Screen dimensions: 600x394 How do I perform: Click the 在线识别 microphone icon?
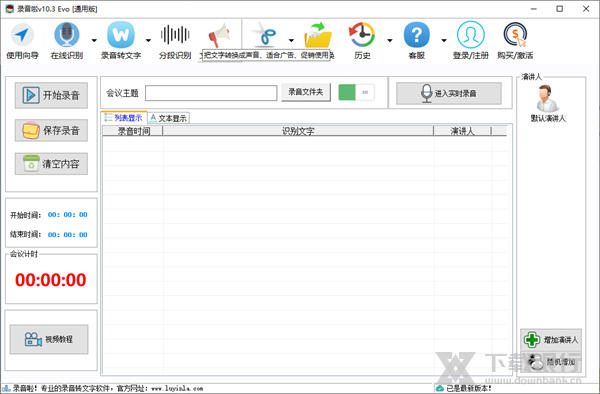[x=67, y=34]
